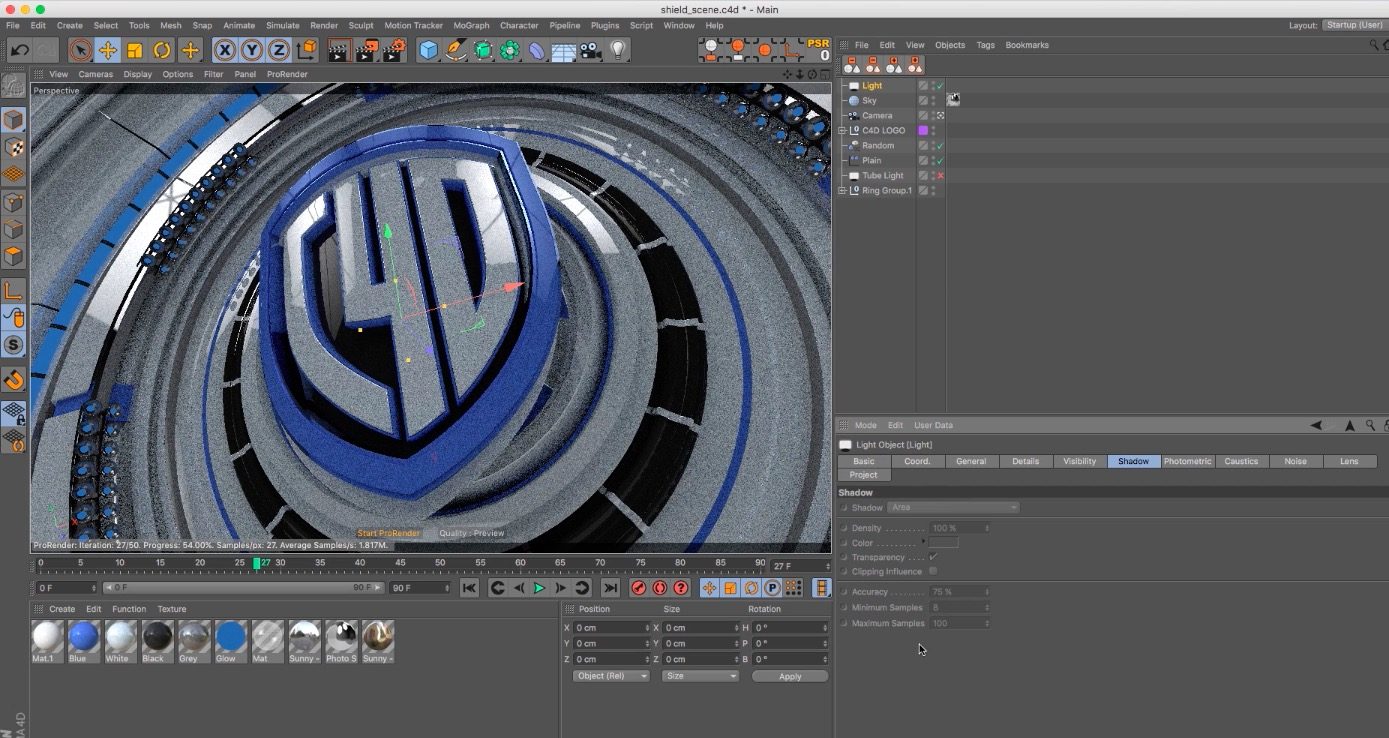Switch to the Photometric tab
1389x738 pixels.
(1187, 461)
